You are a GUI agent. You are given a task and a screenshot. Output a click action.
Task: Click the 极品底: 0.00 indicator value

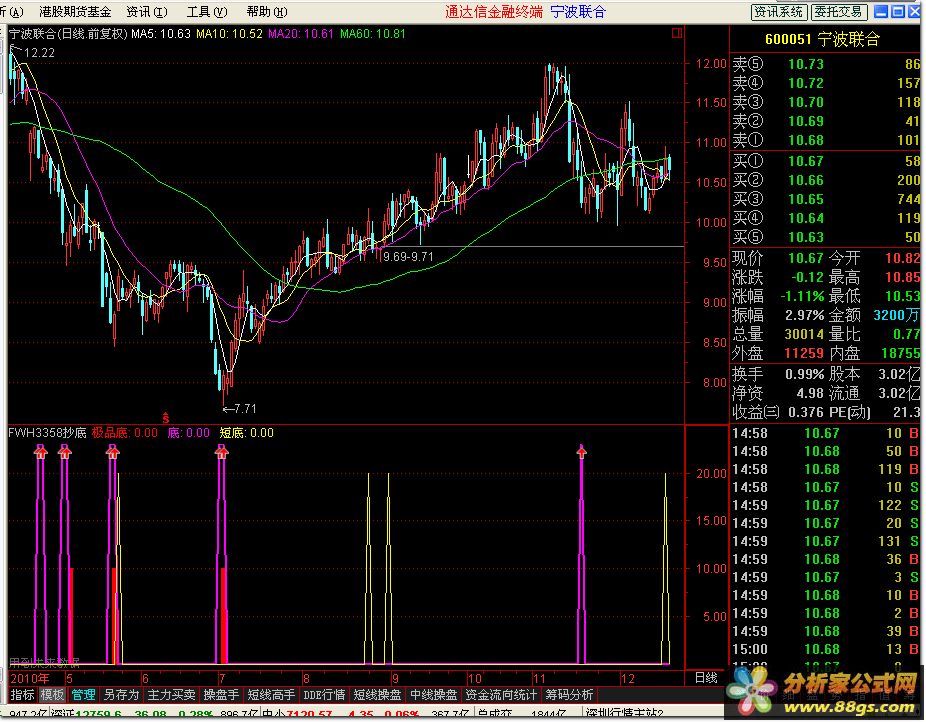pos(125,433)
